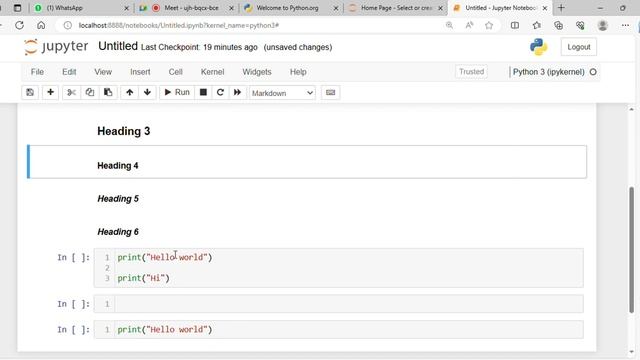Close the WhatsApp tab

(x=126, y=8)
